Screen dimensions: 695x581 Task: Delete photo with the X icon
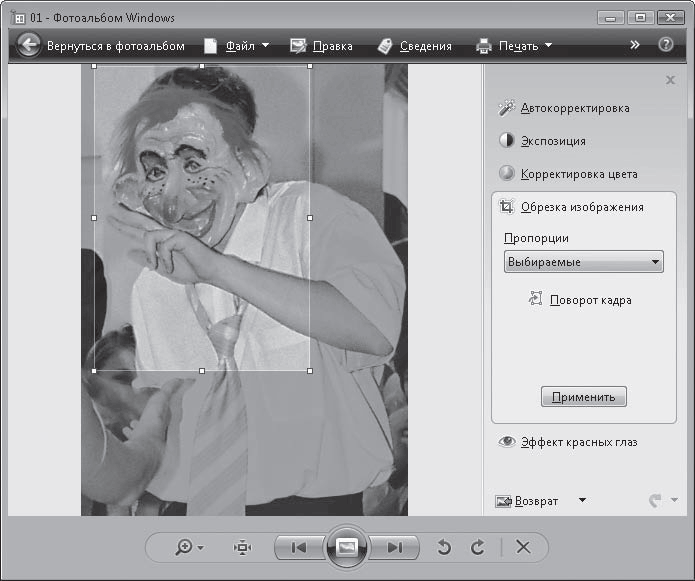522,547
